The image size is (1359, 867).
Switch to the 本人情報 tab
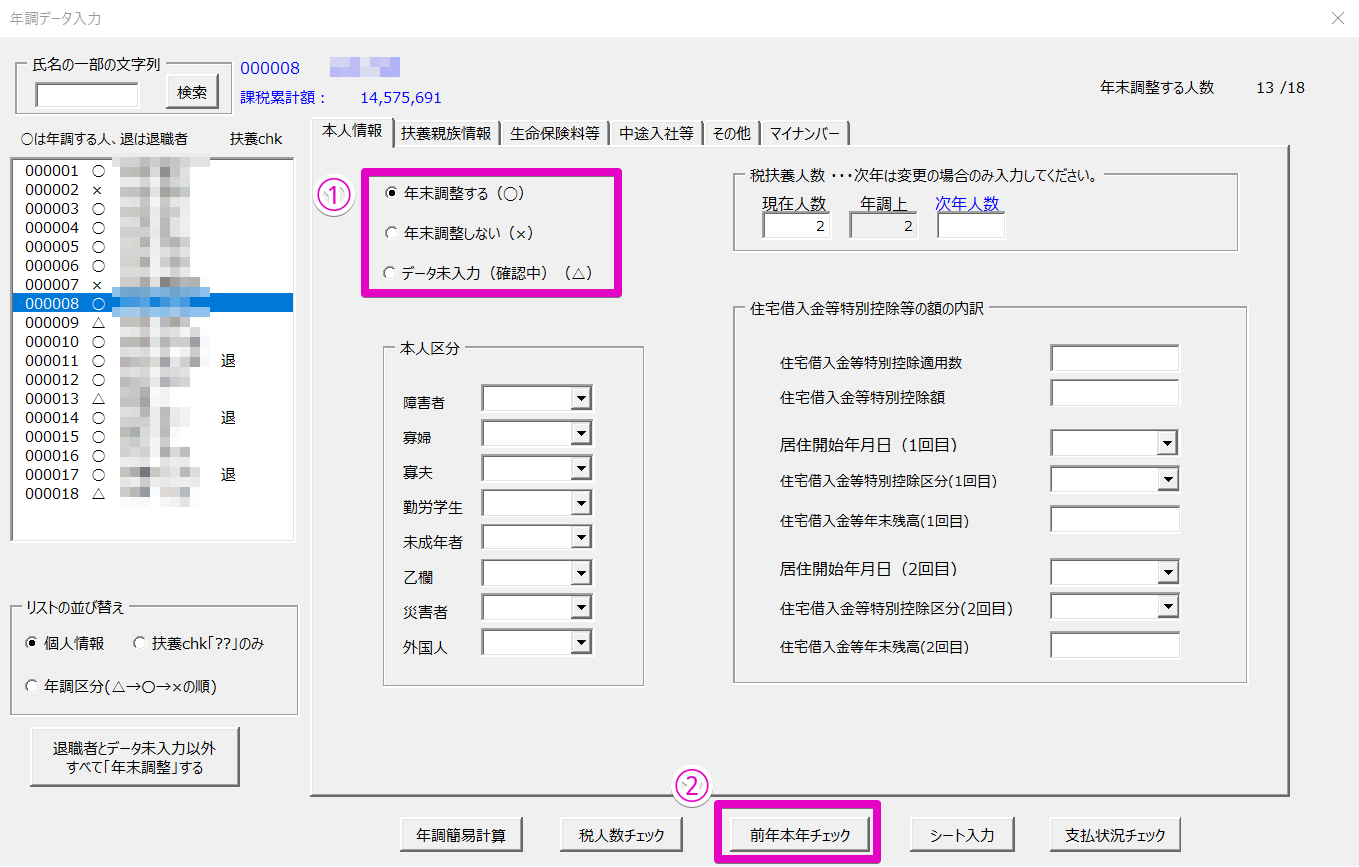[x=352, y=131]
